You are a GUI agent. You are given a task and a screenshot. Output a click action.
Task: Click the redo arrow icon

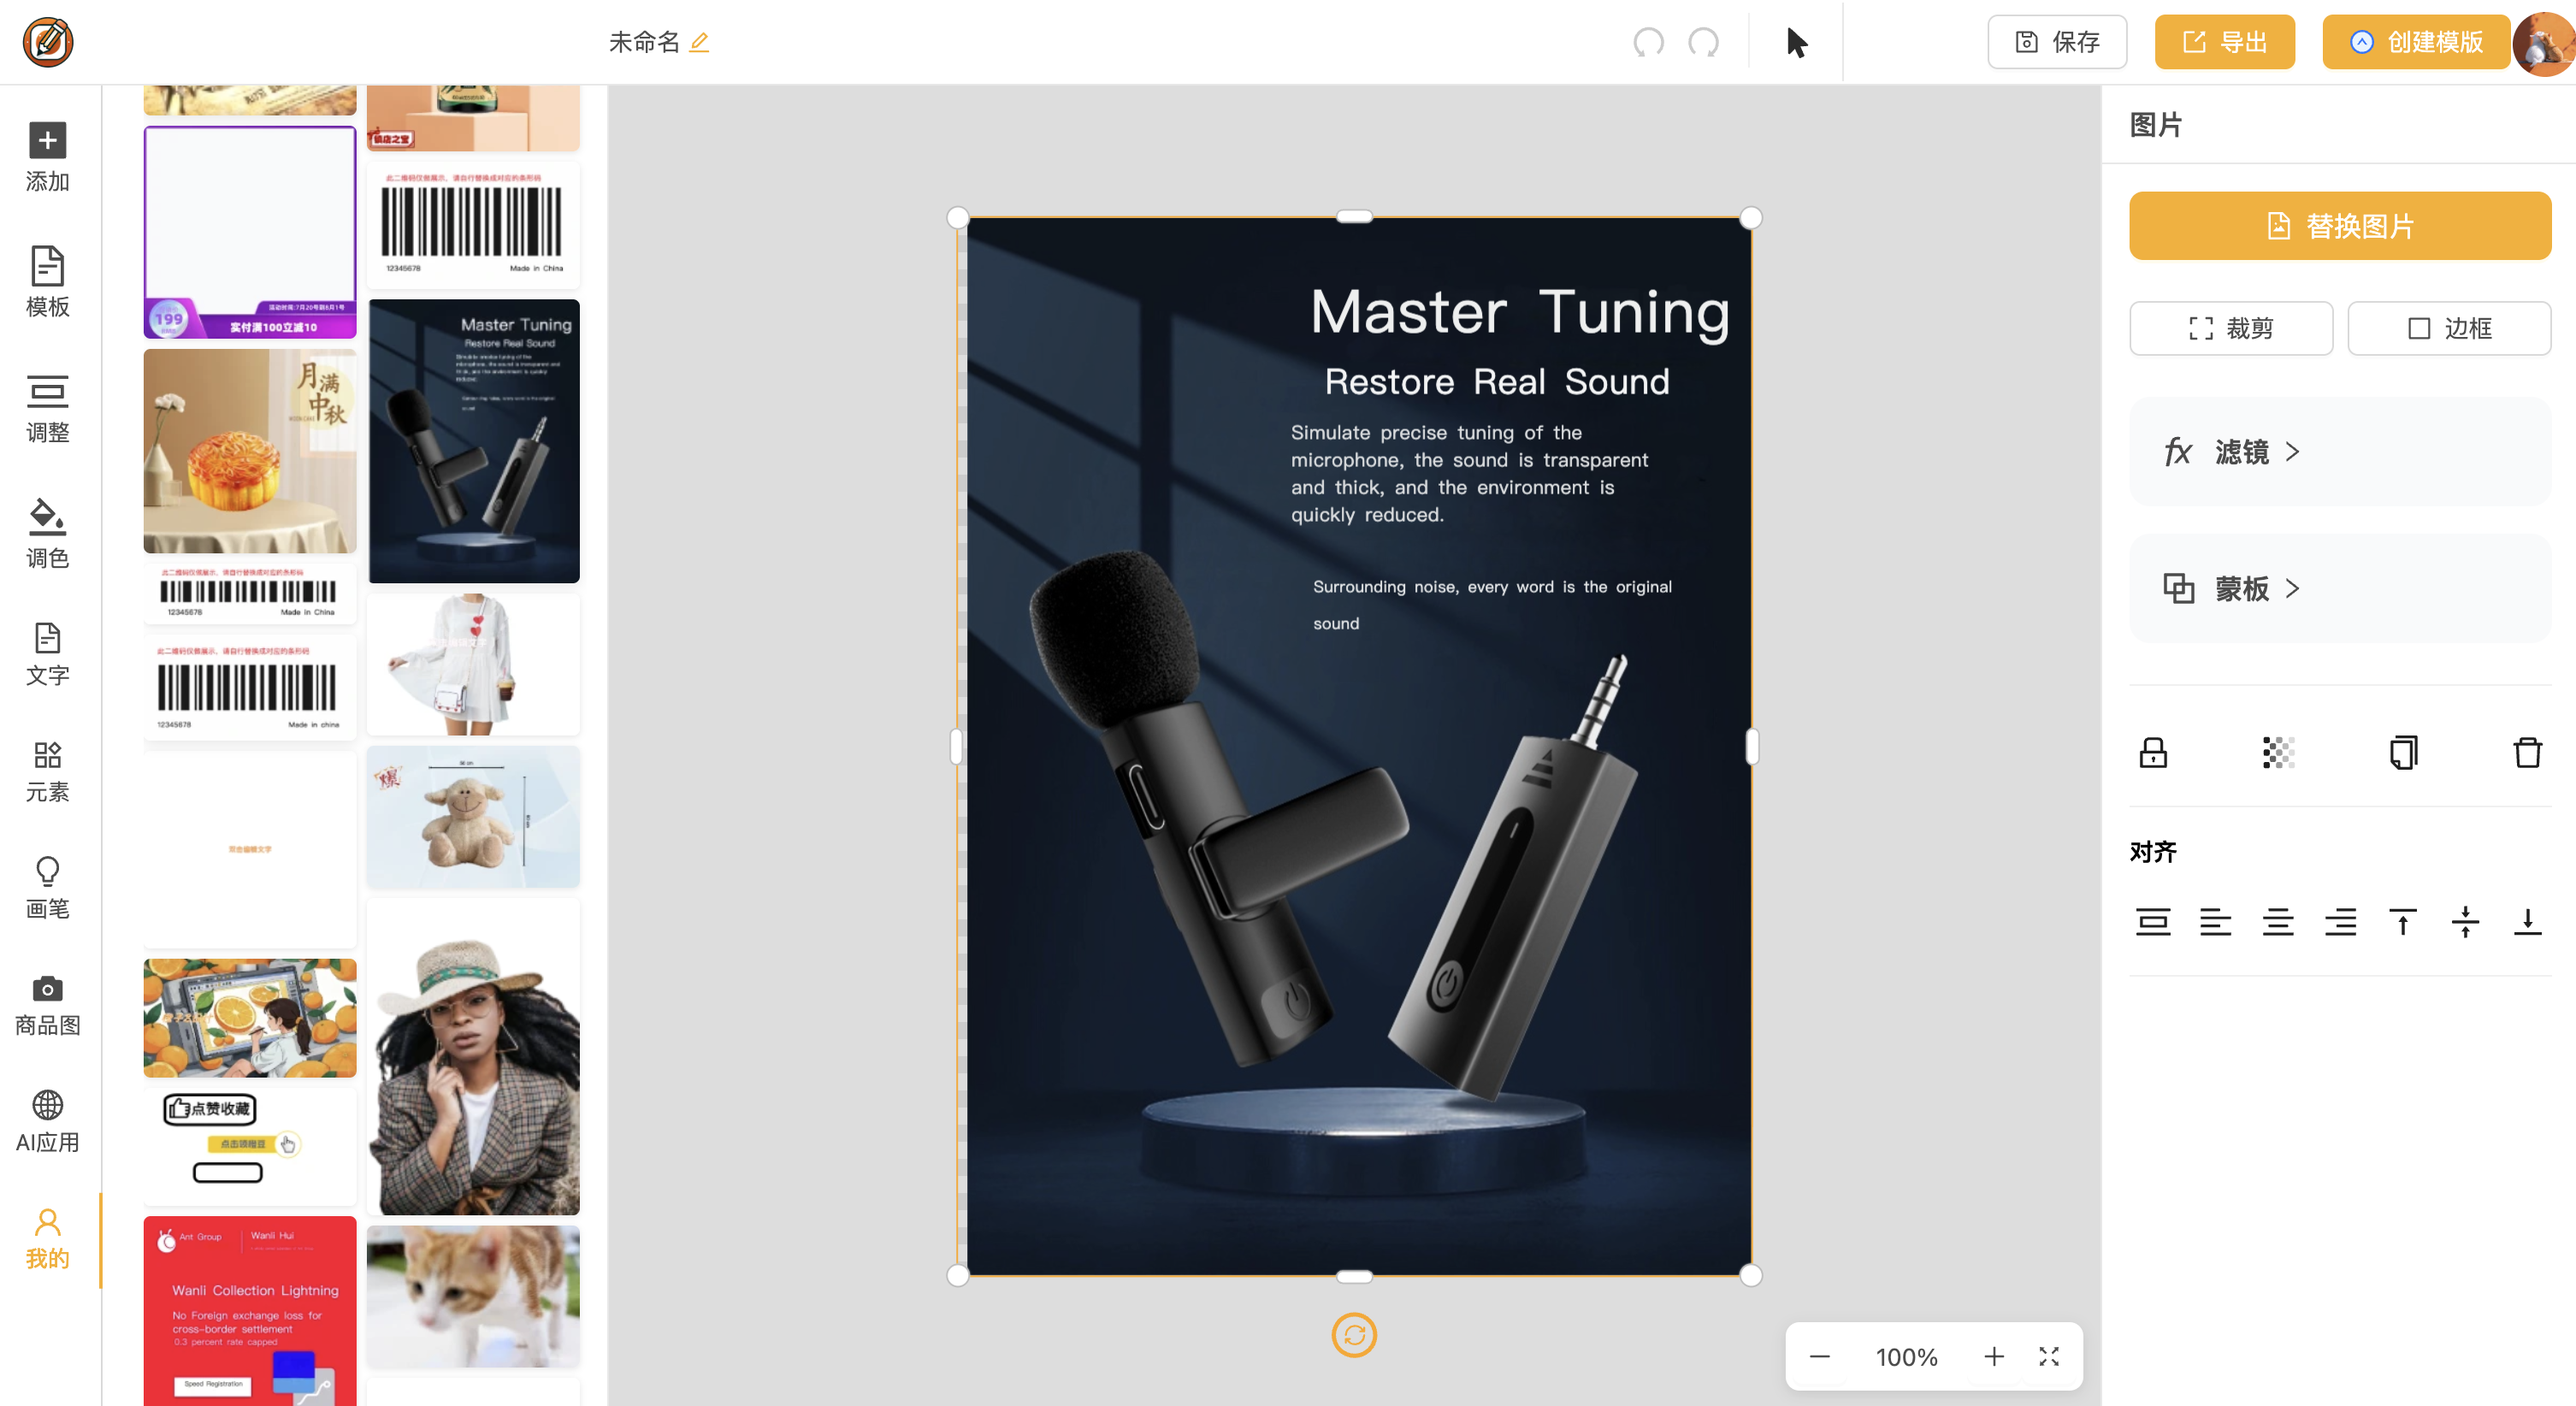click(1704, 42)
